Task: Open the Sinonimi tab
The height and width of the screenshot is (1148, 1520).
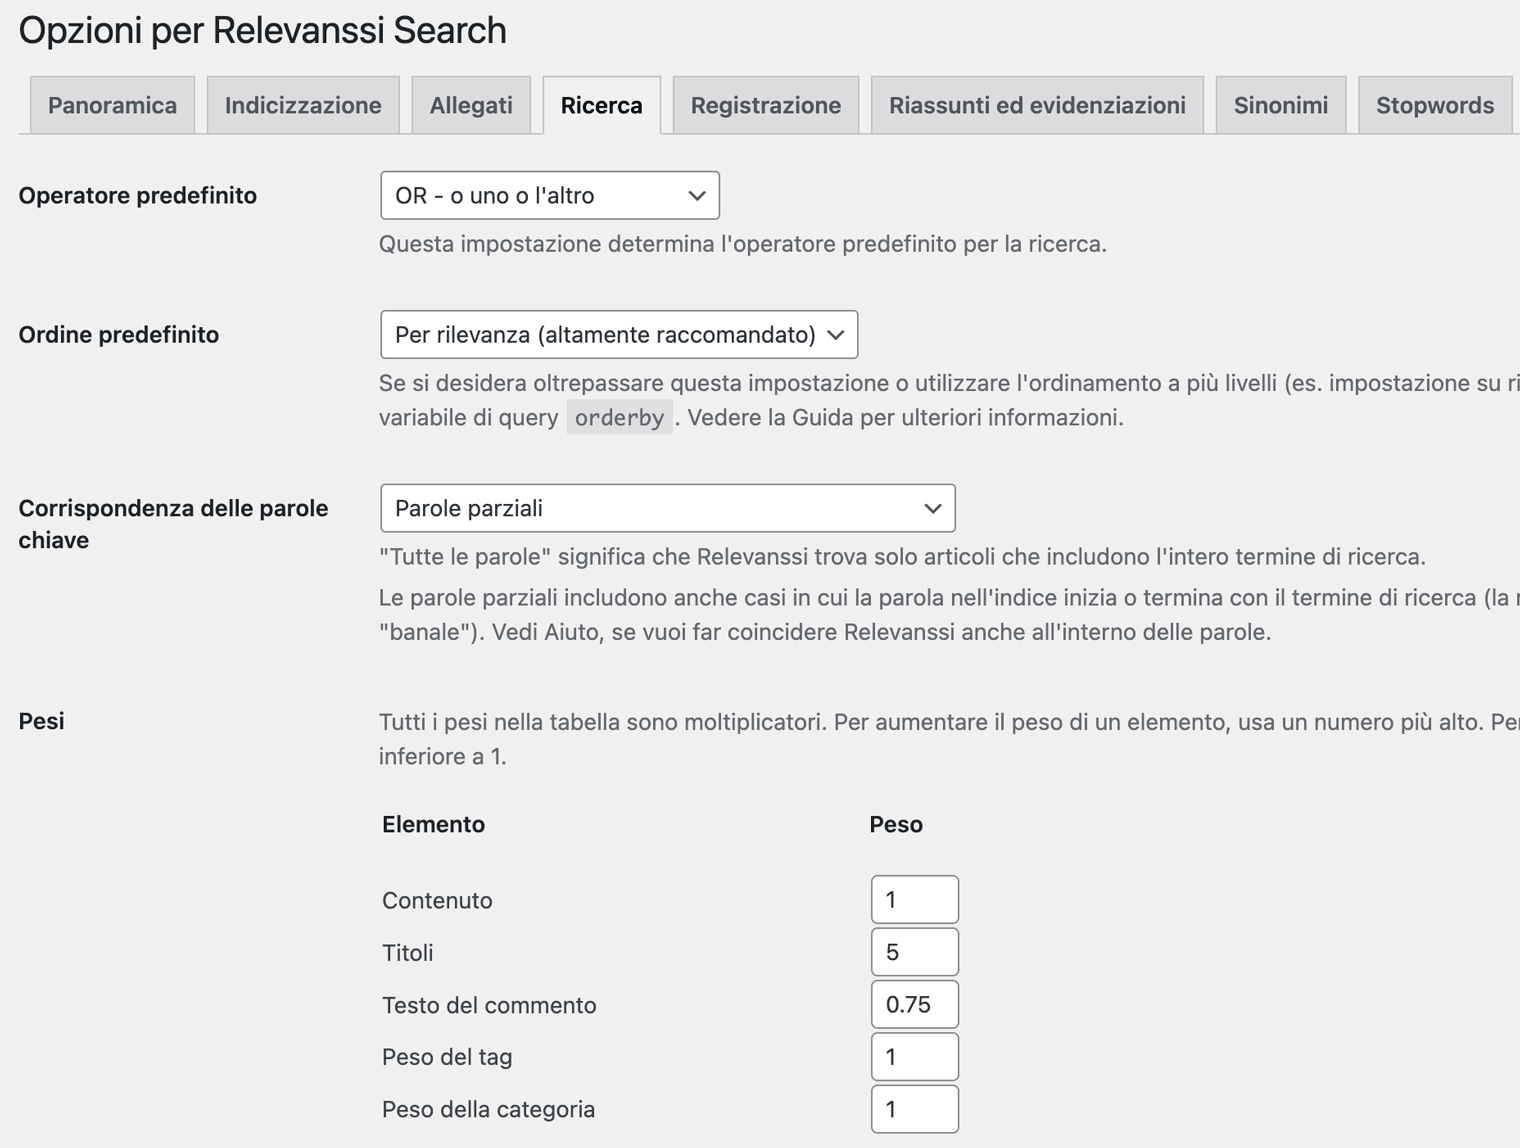Action: (x=1281, y=105)
